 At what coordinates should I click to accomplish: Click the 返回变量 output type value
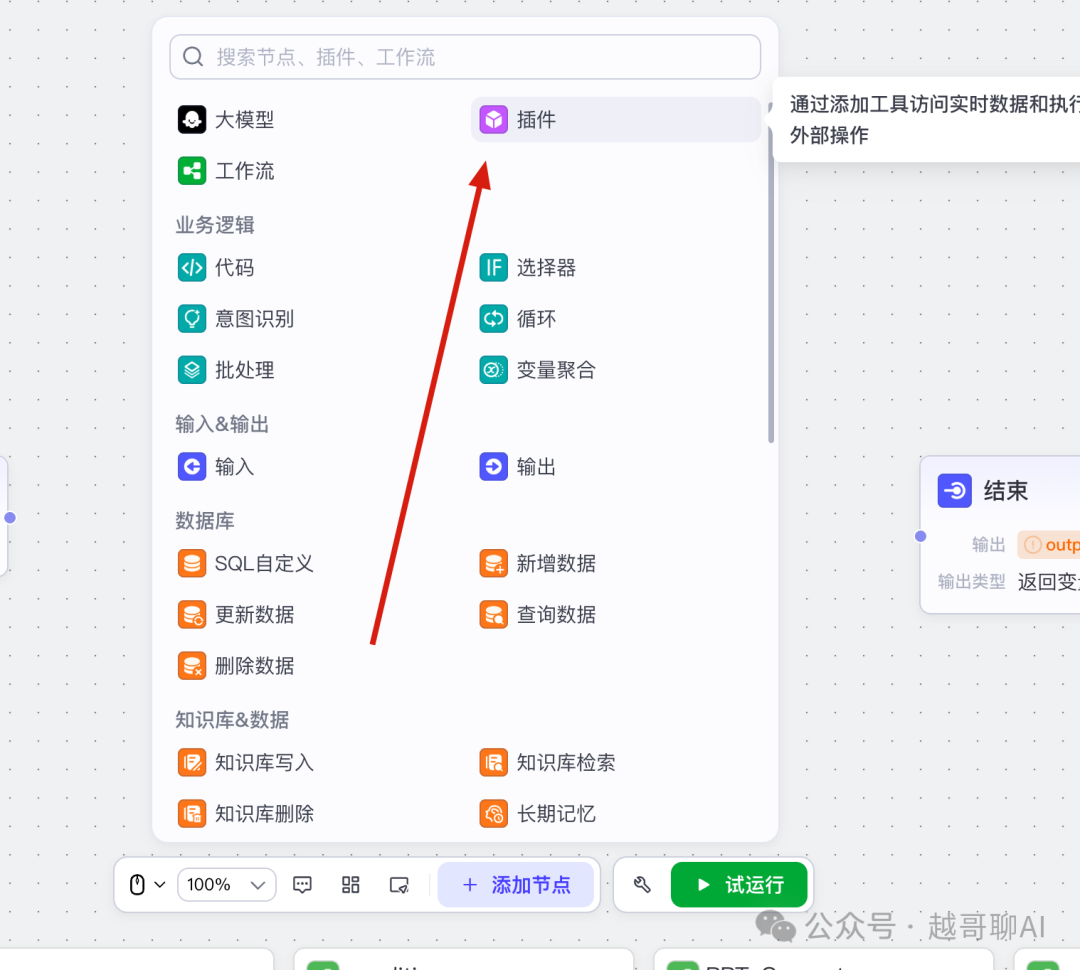click(x=1048, y=582)
